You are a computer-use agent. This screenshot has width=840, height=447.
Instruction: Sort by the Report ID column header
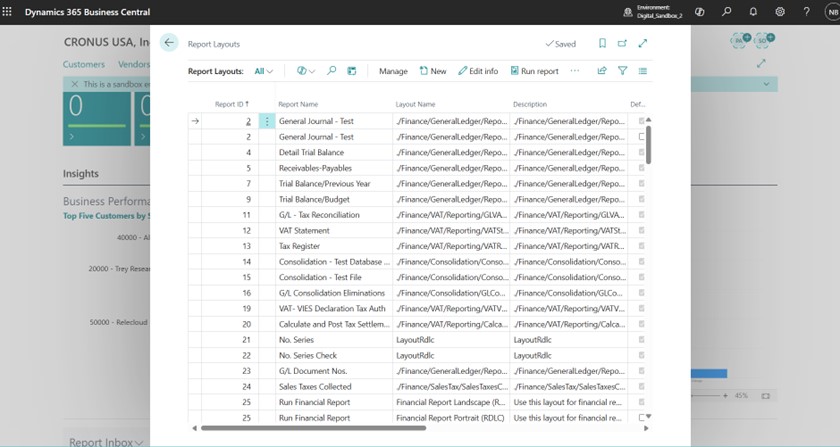coord(231,104)
